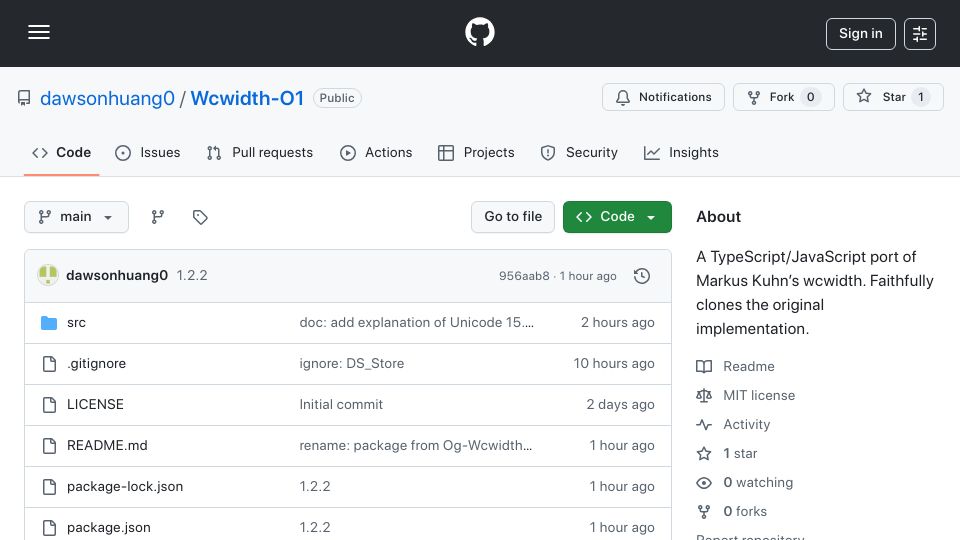Image resolution: width=960 pixels, height=540 pixels.
Task: Click the LICENSE file icon
Action: [50, 405]
